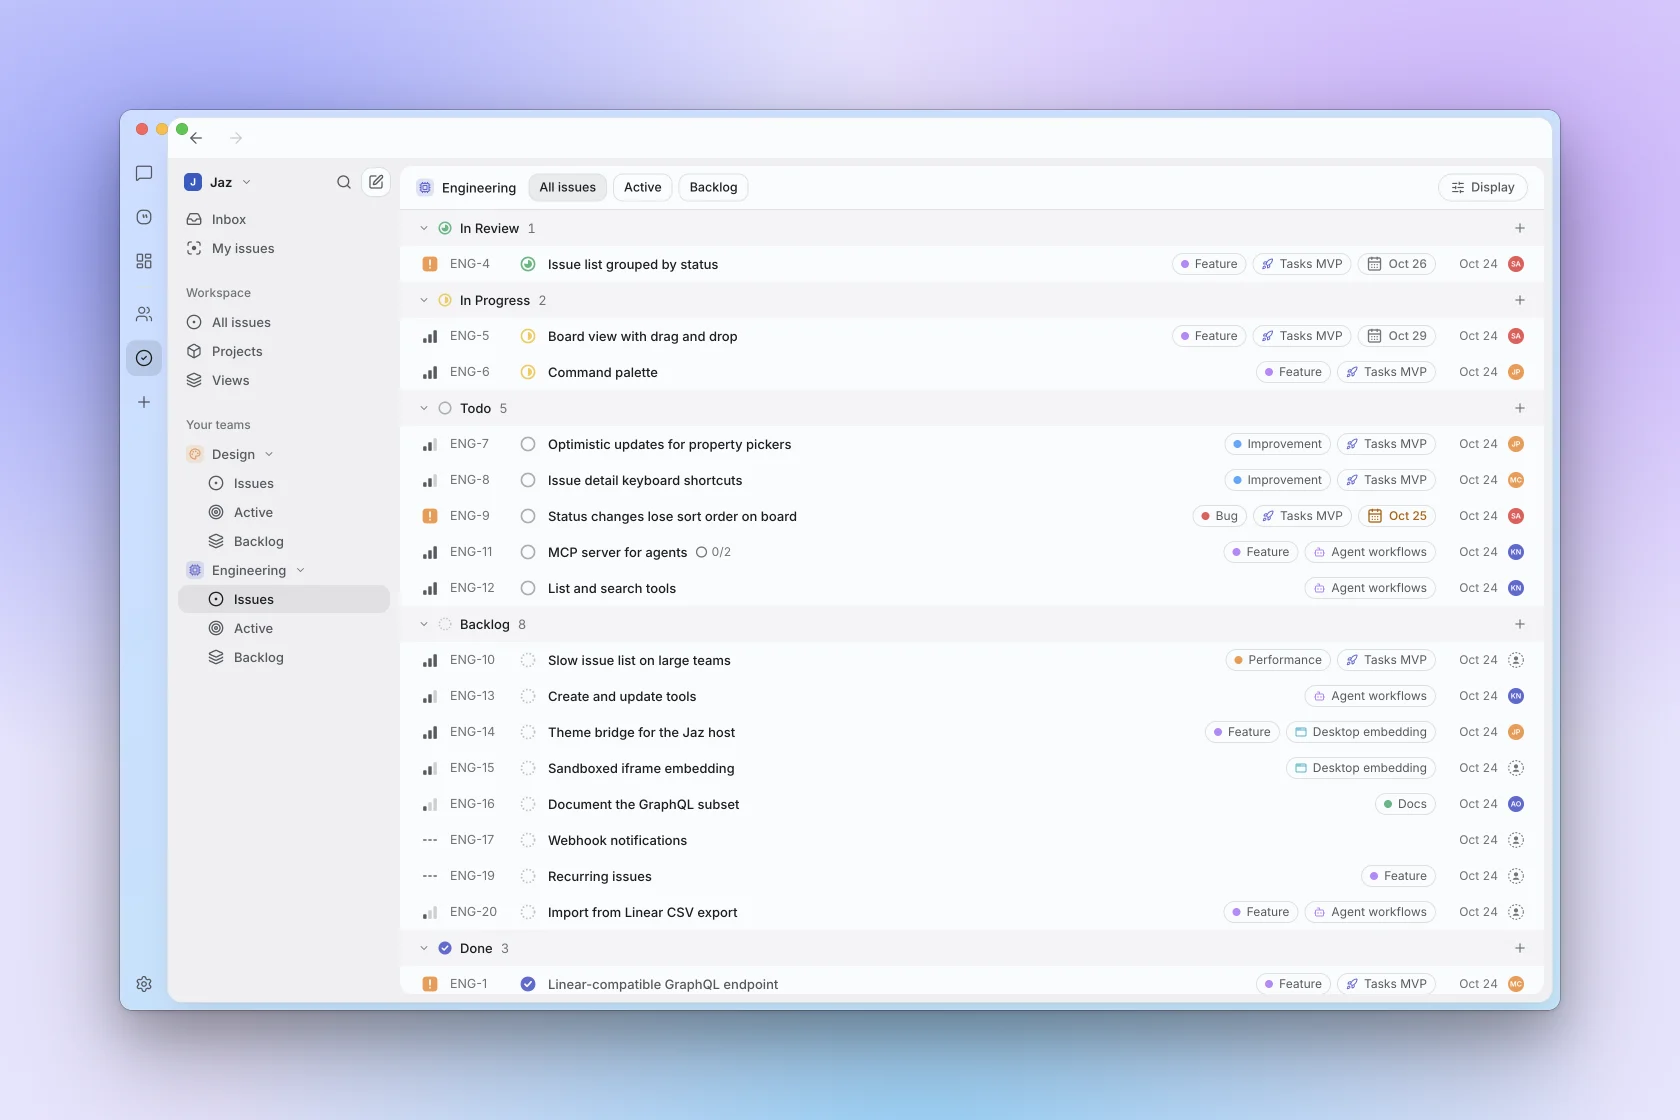The image size is (1680, 1120).
Task: Open the Display options button
Action: coord(1483,187)
